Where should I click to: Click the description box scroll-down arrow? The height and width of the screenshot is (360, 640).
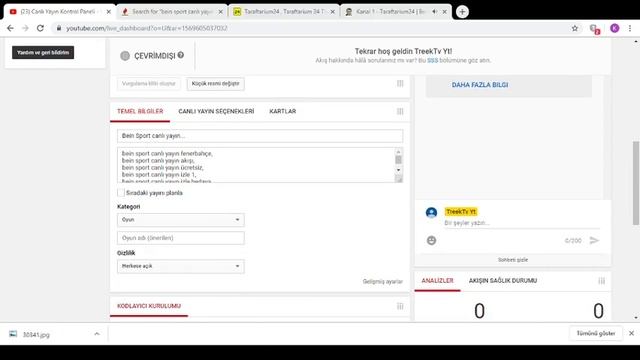[398, 170]
